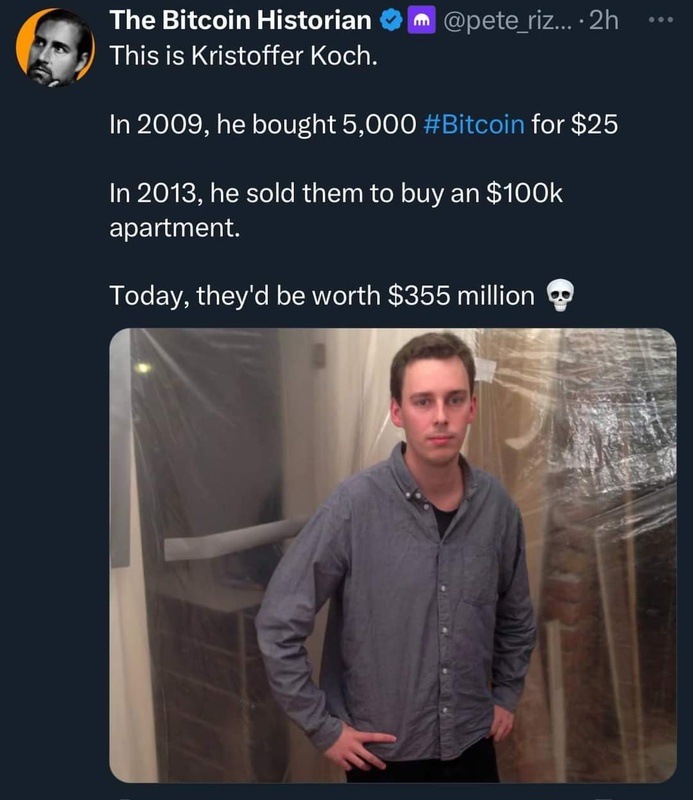Open the three-dot more options menu
Image resolution: width=693 pixels, height=800 pixels.
[x=661, y=20]
